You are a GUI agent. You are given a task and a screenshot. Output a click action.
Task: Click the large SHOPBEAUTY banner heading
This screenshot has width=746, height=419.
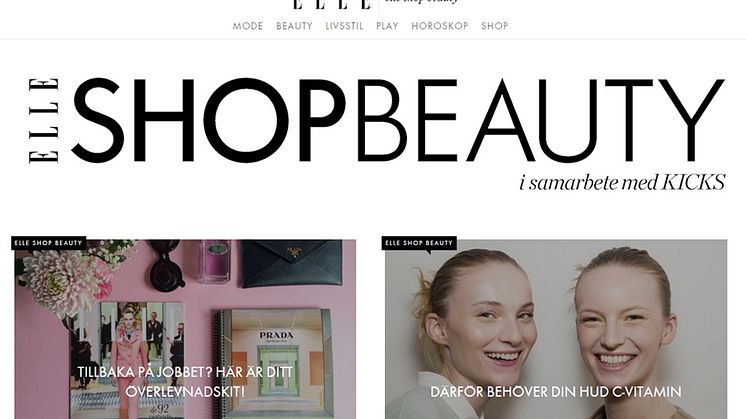coord(399,120)
